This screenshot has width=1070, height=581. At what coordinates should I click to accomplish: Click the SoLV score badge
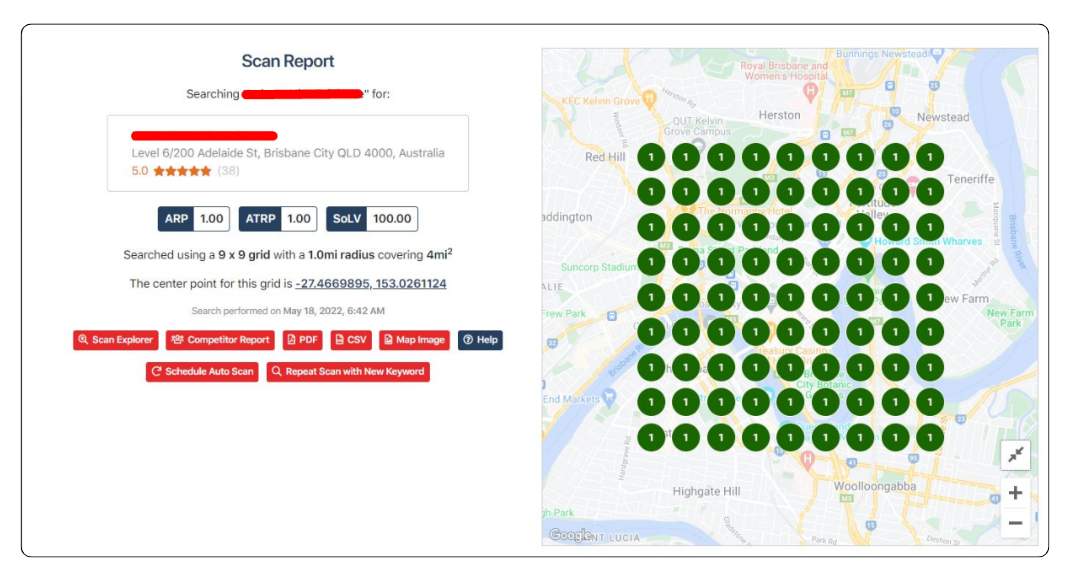[x=372, y=219]
